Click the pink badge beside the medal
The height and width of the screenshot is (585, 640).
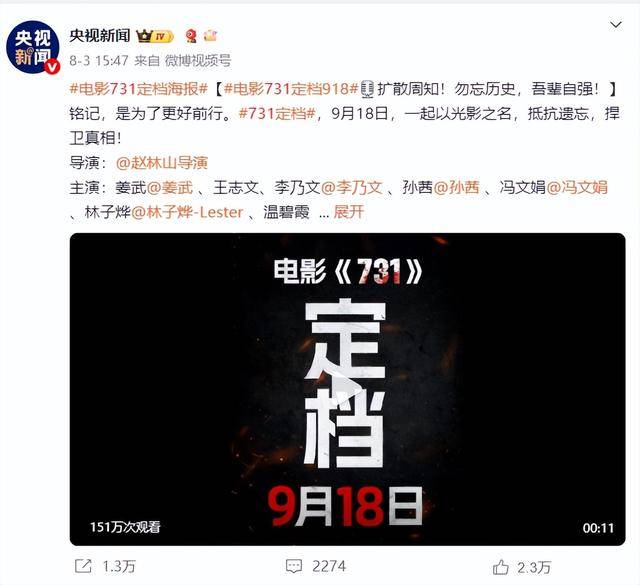tap(211, 36)
